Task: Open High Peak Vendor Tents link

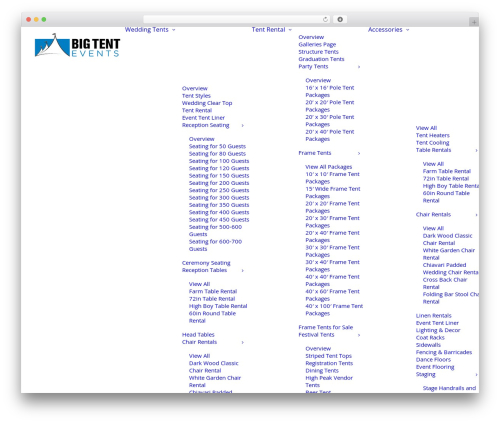Action: (x=329, y=381)
